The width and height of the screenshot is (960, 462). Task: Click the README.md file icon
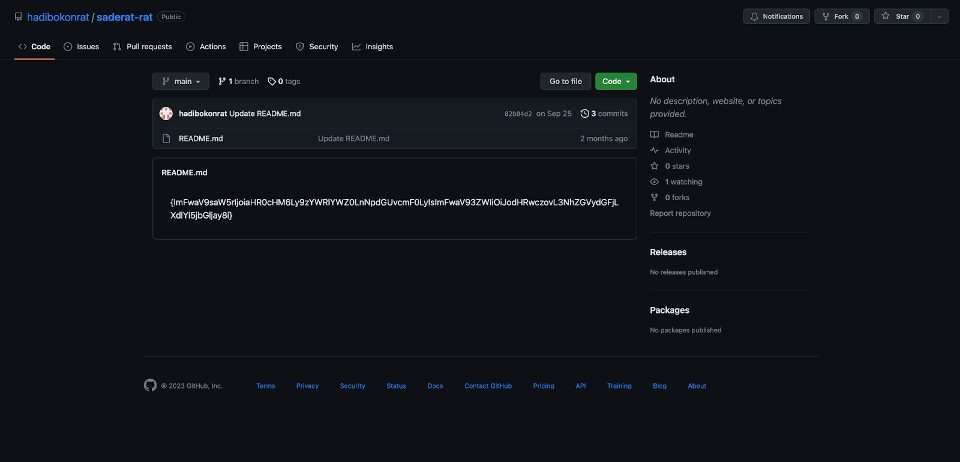pyautogui.click(x=168, y=138)
